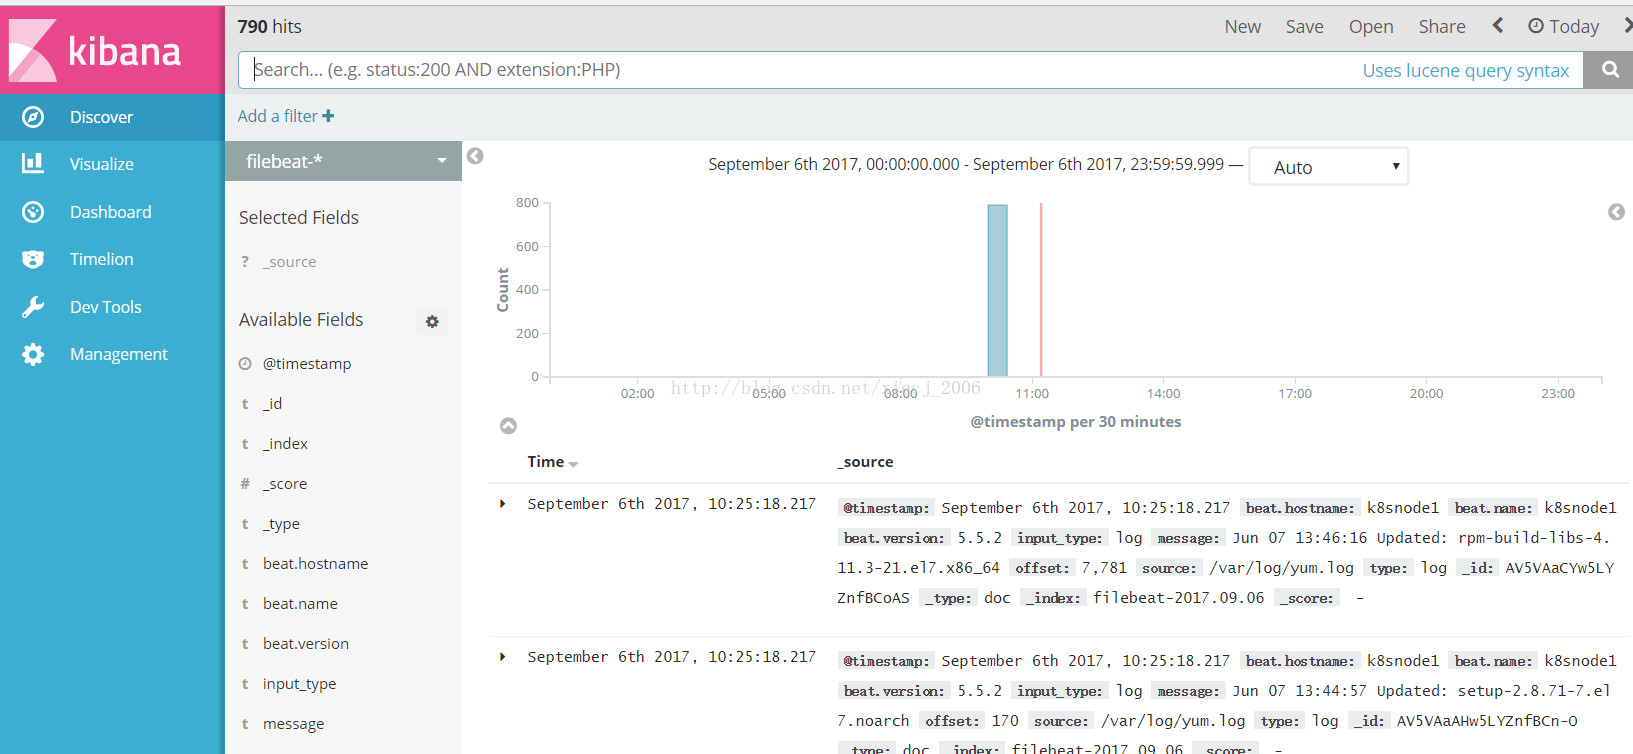Share the current search
Viewport: 1633px width, 754px height.
1442,27
